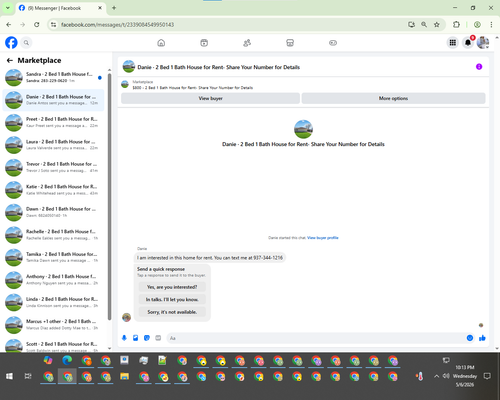Image resolution: width=500 pixels, height=400 pixels.
Task: Open the purple conversation info icon
Action: (x=479, y=67)
